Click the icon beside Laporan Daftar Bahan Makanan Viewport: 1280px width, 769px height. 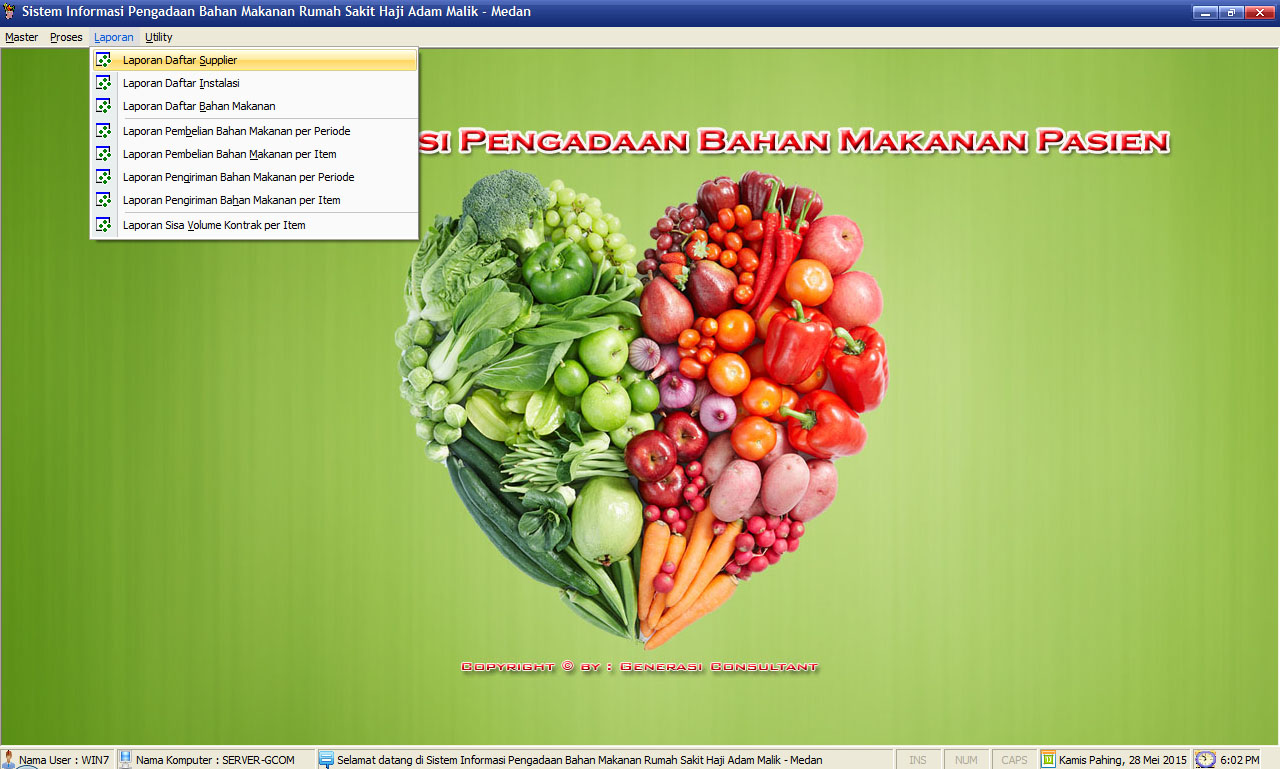pos(103,106)
